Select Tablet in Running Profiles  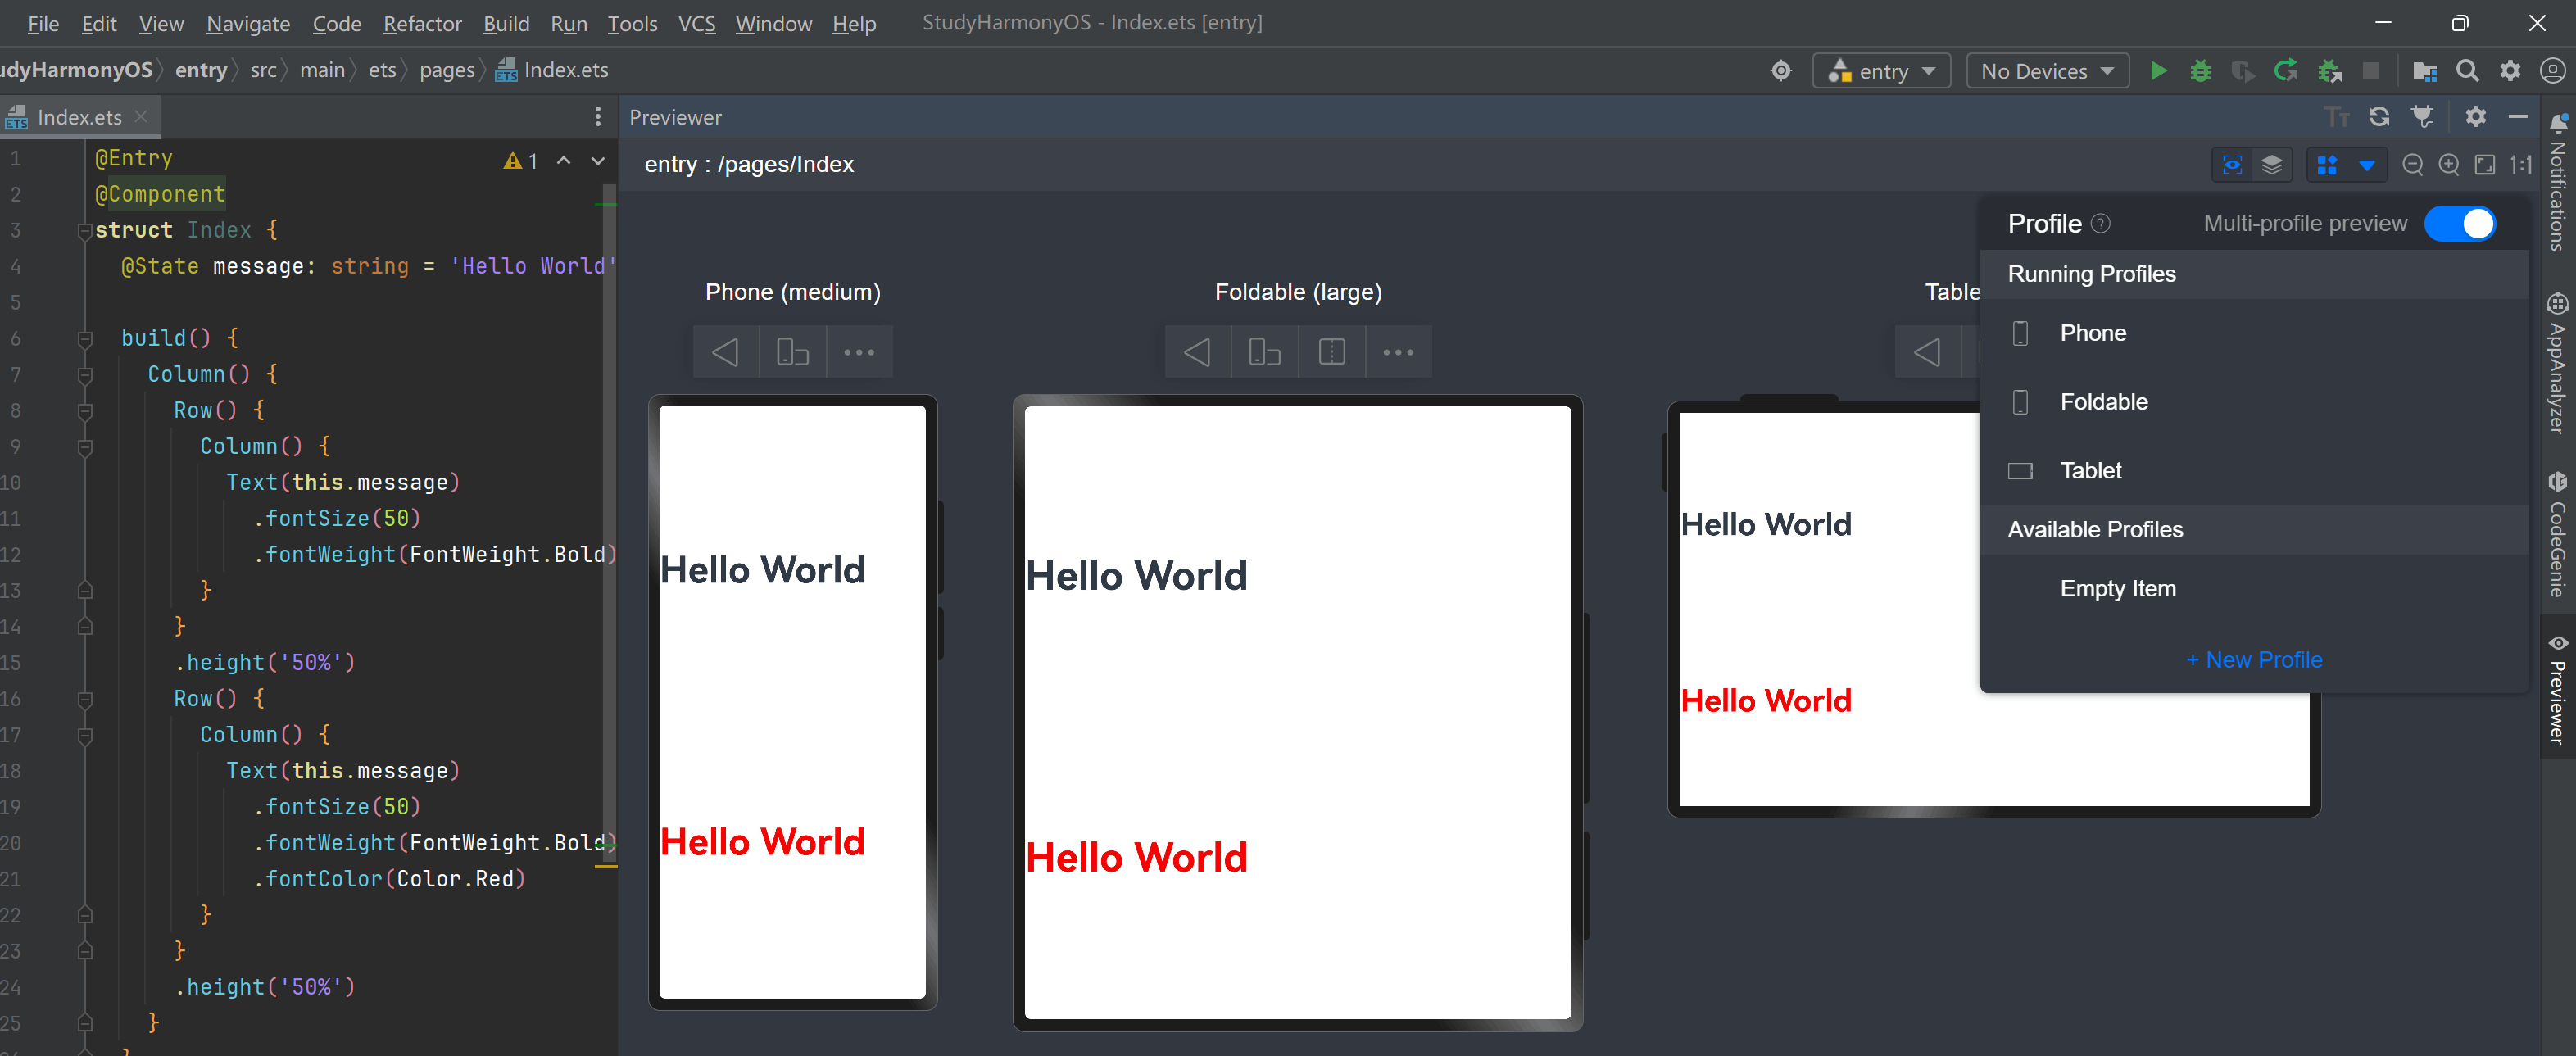pos(2254,470)
